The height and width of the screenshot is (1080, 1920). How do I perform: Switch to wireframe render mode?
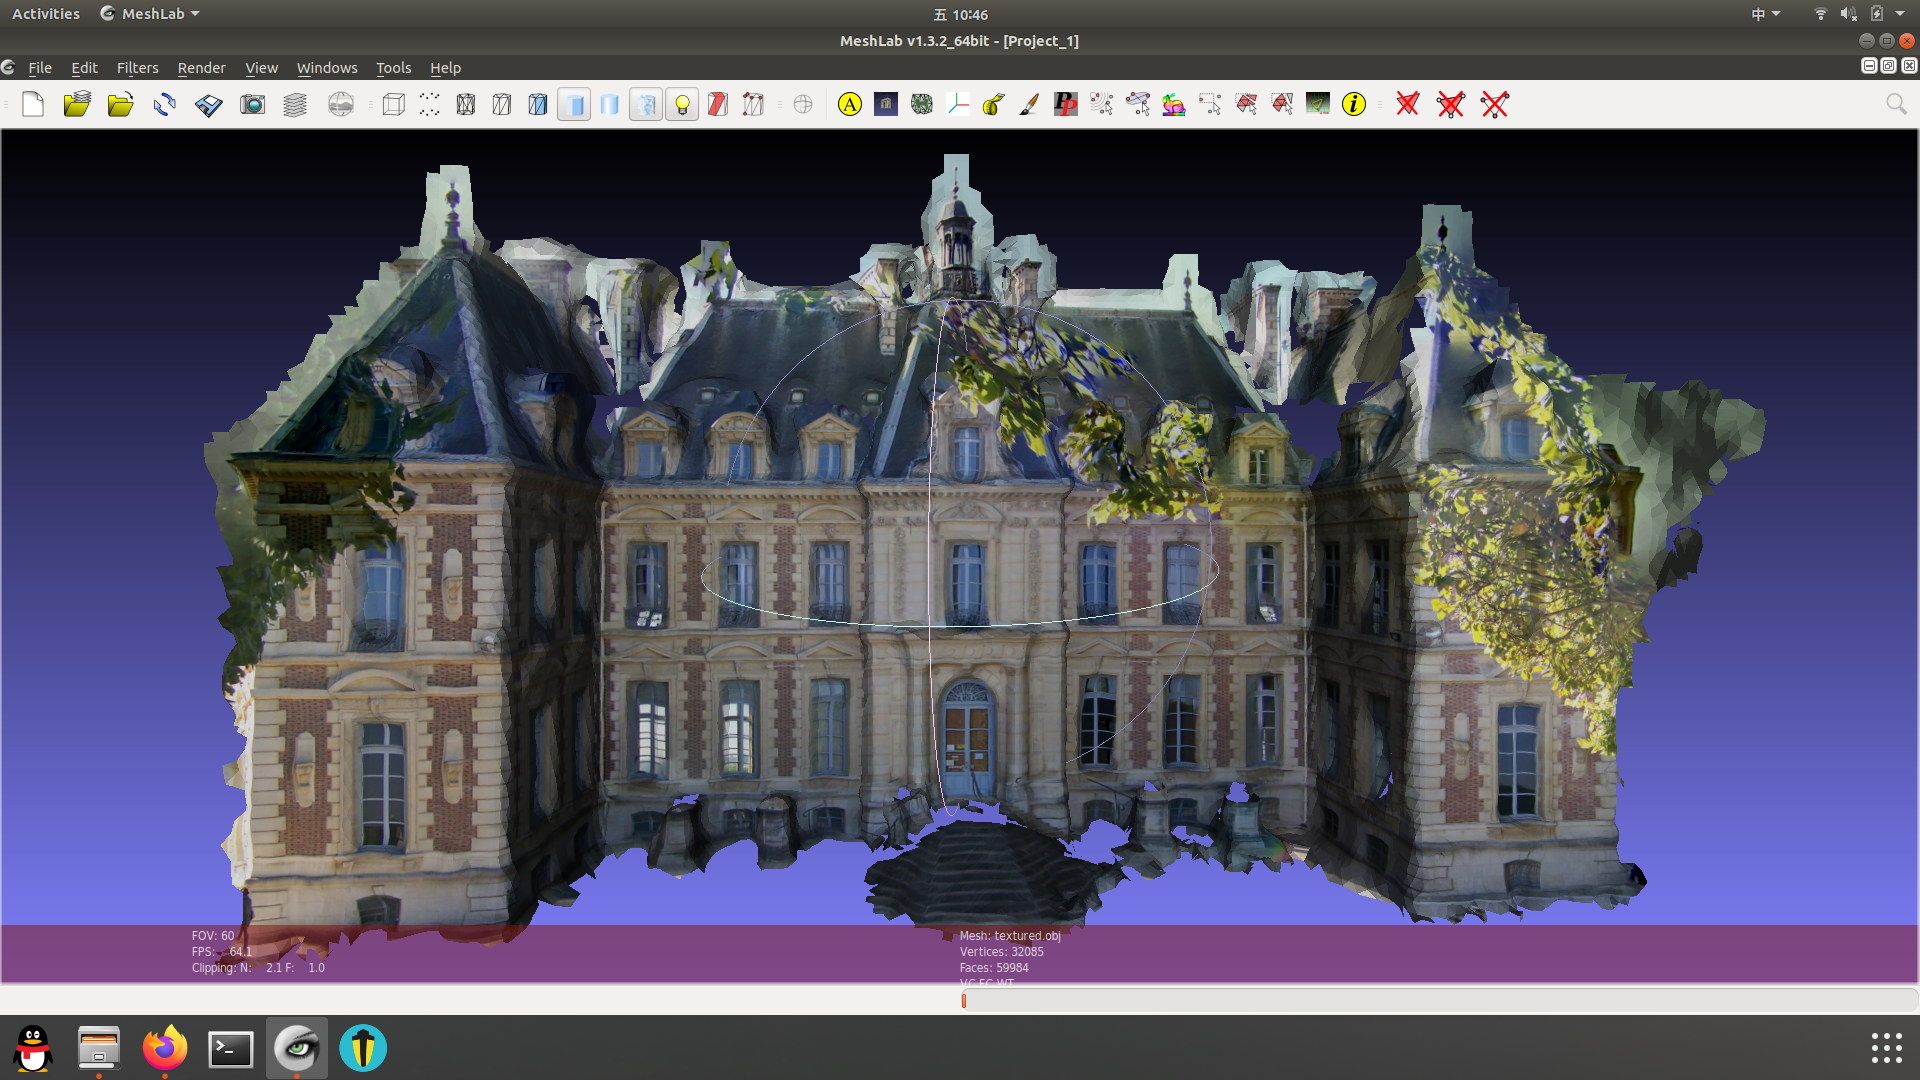[466, 104]
